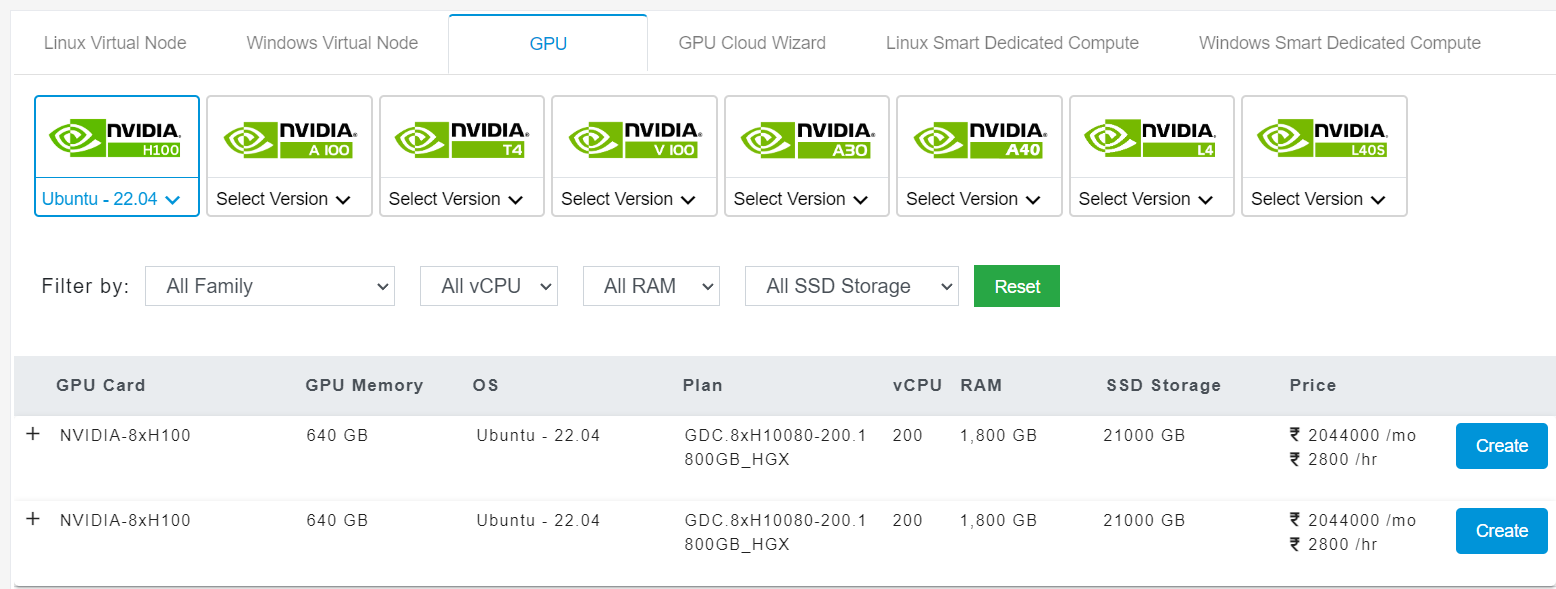The height and width of the screenshot is (589, 1556).
Task: Click the 200 vCPU value in first row
Action: [x=908, y=436]
